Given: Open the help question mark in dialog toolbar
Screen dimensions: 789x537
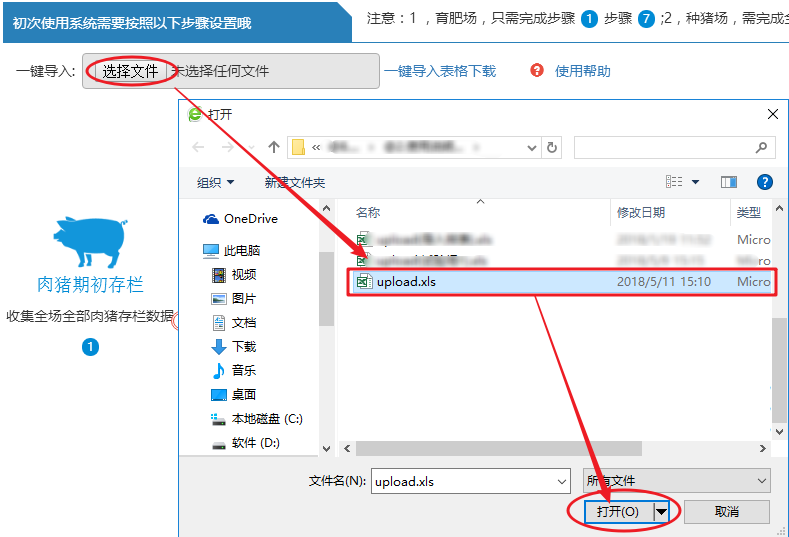Looking at the screenshot, I should point(764,182).
